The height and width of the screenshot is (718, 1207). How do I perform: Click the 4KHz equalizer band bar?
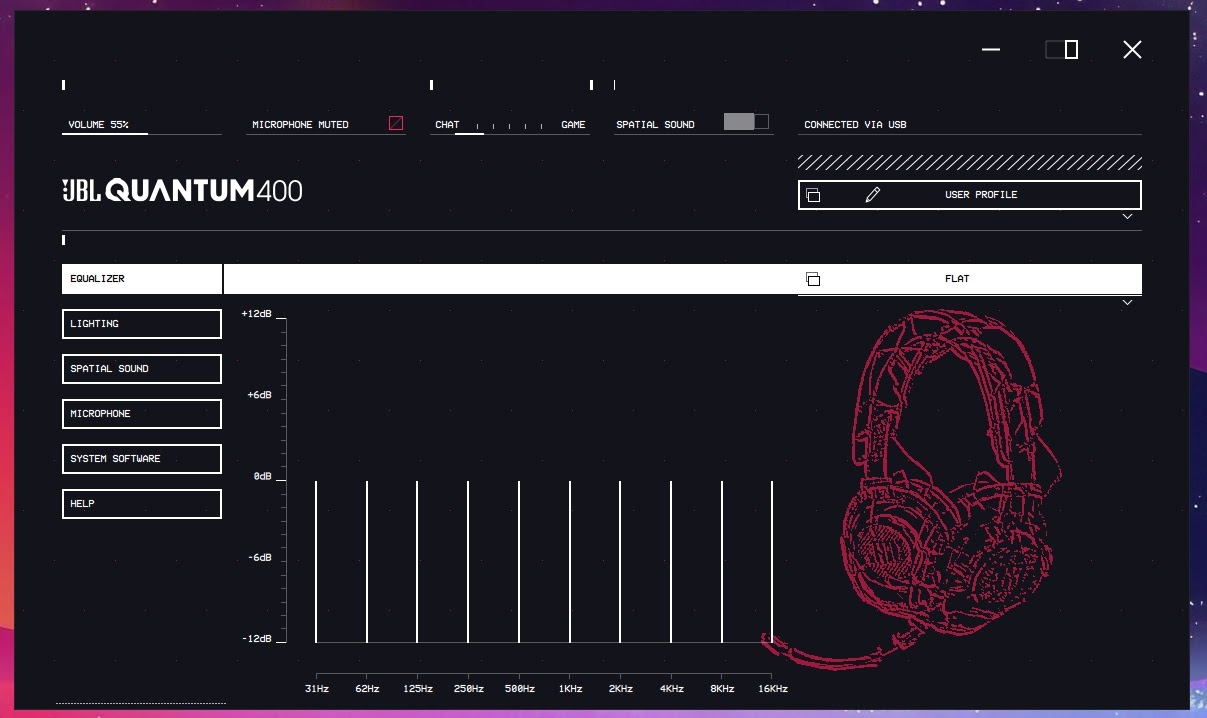pos(671,561)
